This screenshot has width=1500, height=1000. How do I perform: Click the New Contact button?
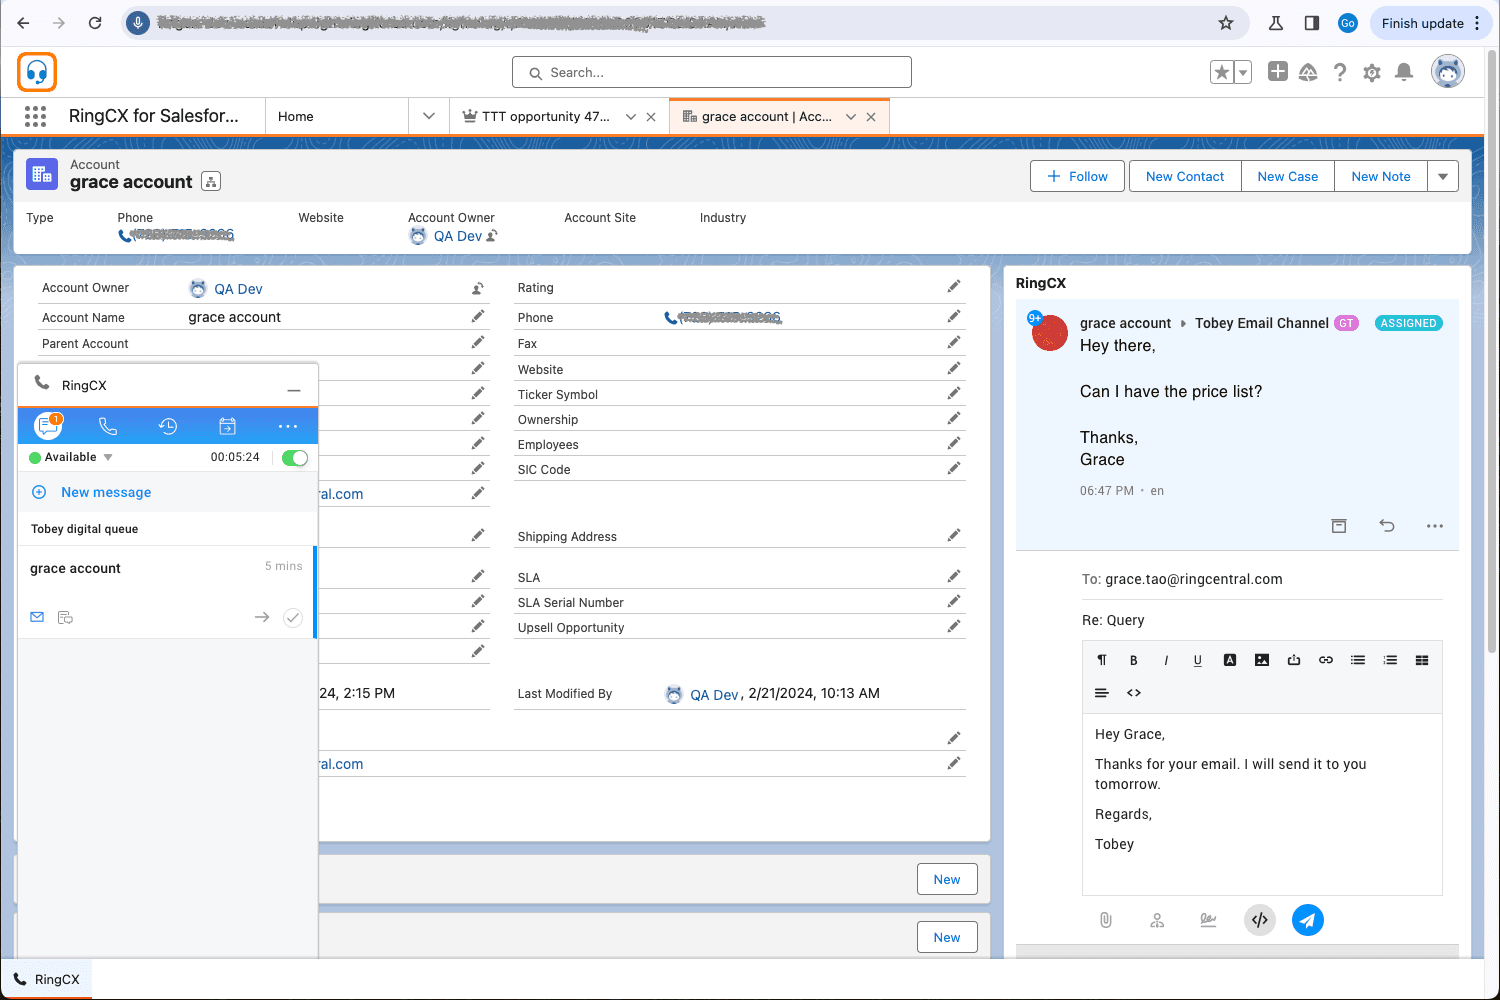point(1185,176)
